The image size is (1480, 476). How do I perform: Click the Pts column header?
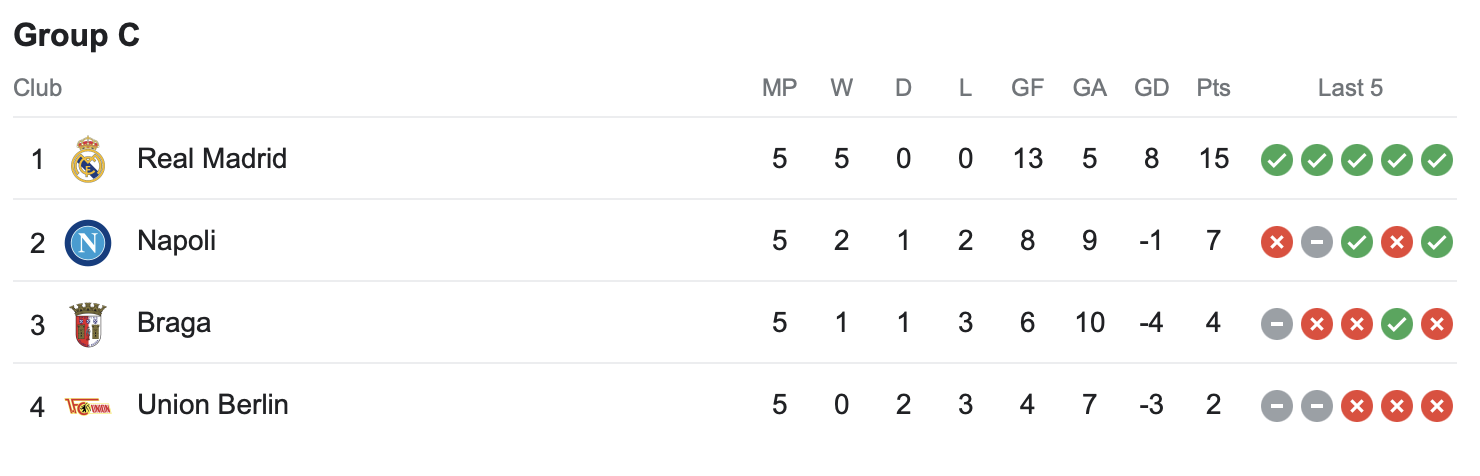[1213, 88]
